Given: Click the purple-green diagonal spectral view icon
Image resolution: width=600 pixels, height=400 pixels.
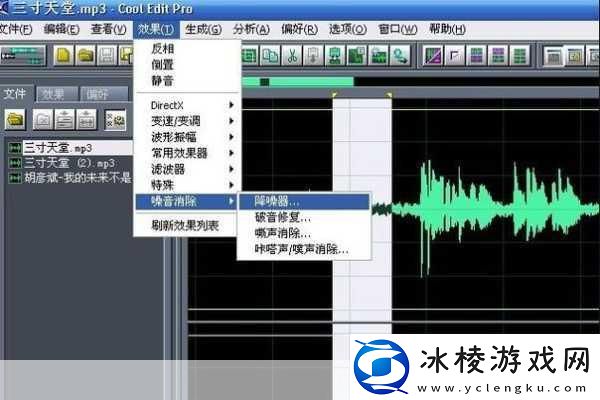Looking at the screenshot, I should click(x=433, y=56).
